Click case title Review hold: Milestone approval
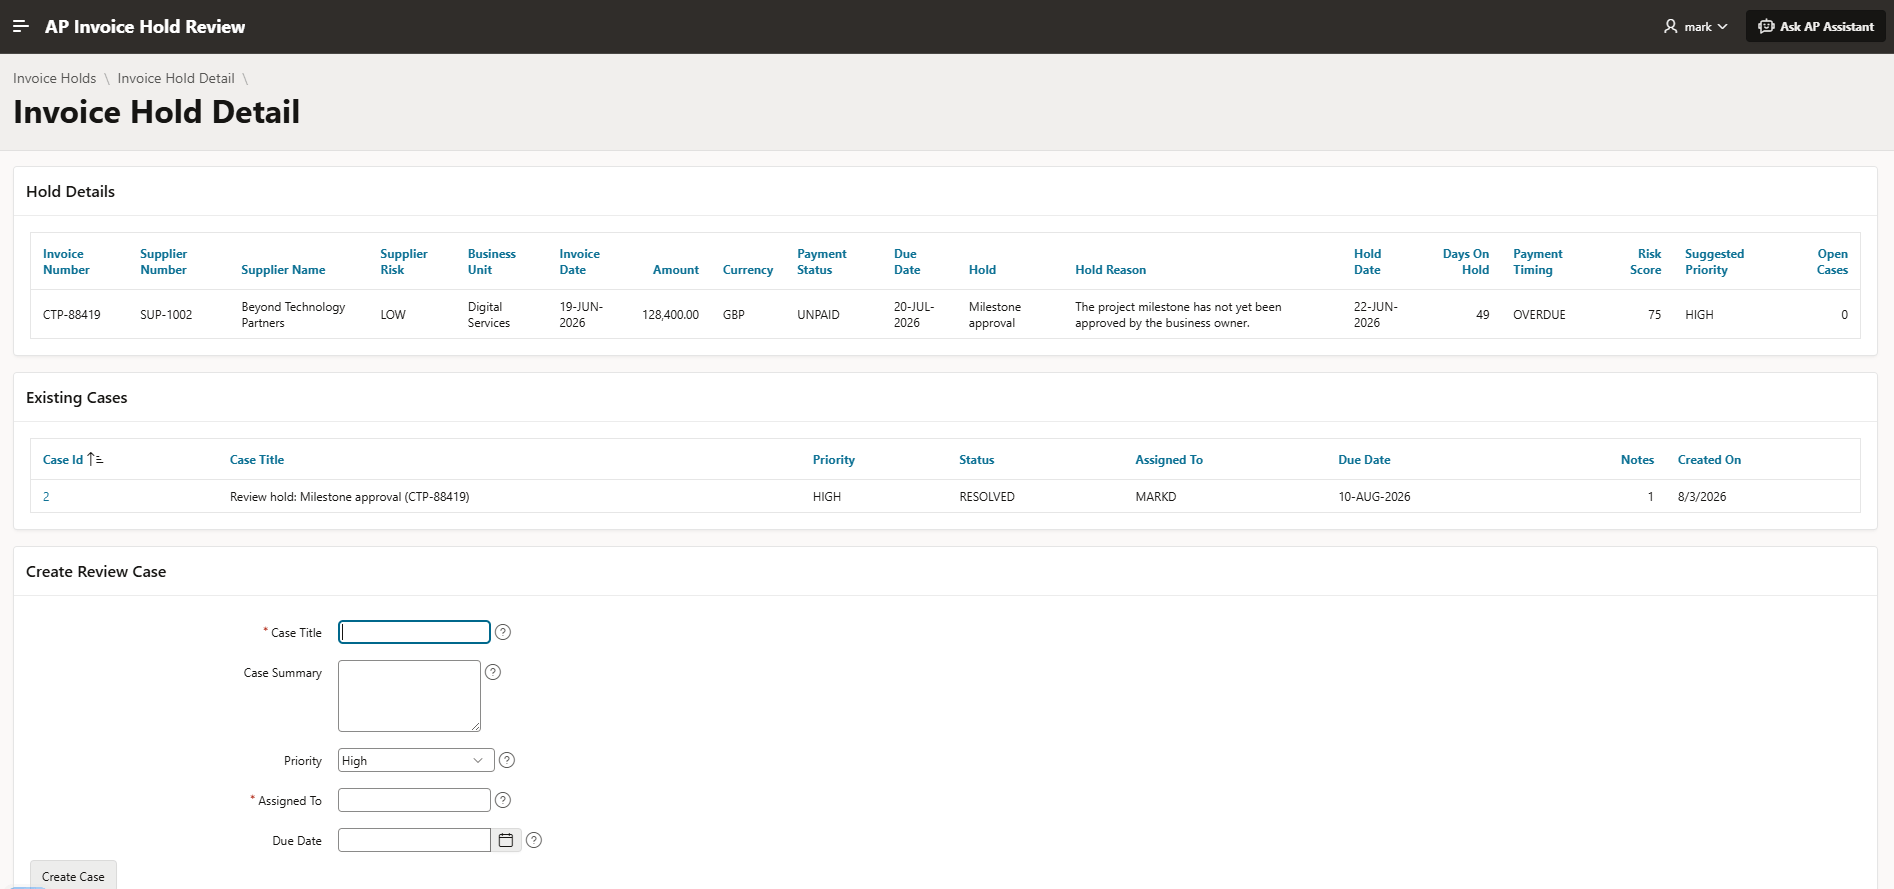 click(350, 497)
